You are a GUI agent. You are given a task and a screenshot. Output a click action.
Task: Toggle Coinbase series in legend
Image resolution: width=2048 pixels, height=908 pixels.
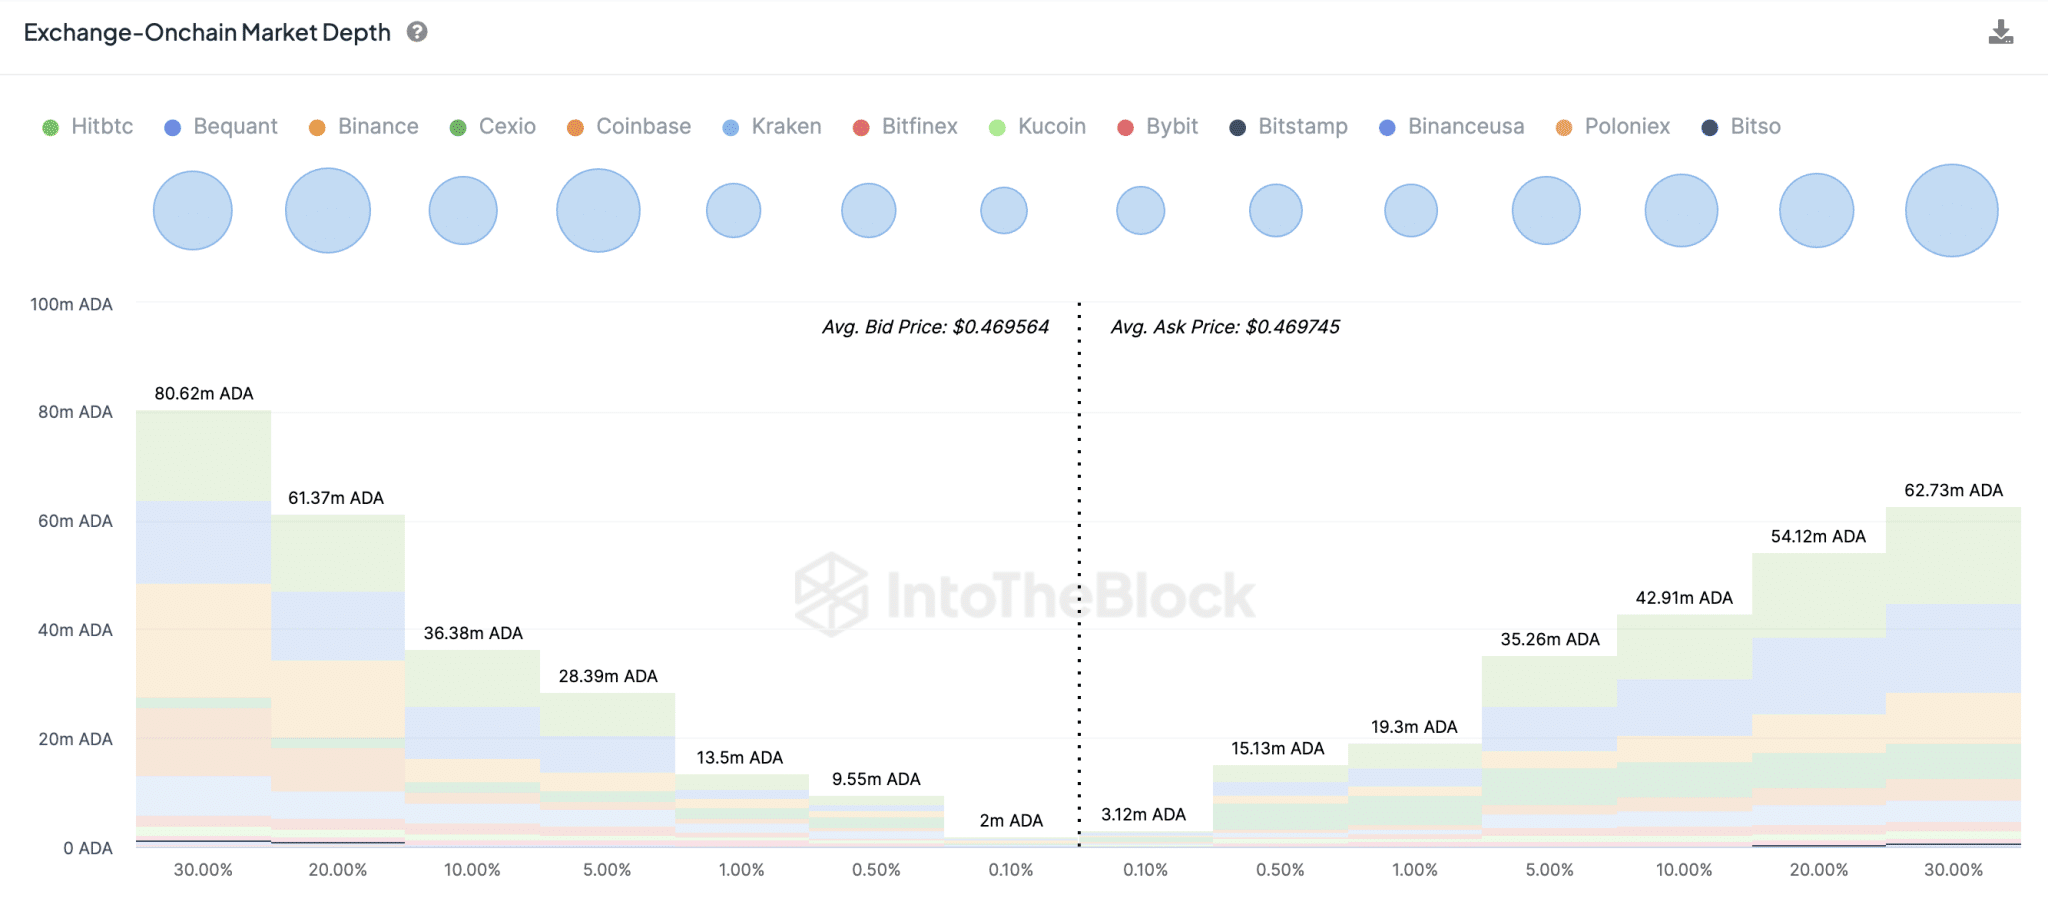tap(629, 127)
